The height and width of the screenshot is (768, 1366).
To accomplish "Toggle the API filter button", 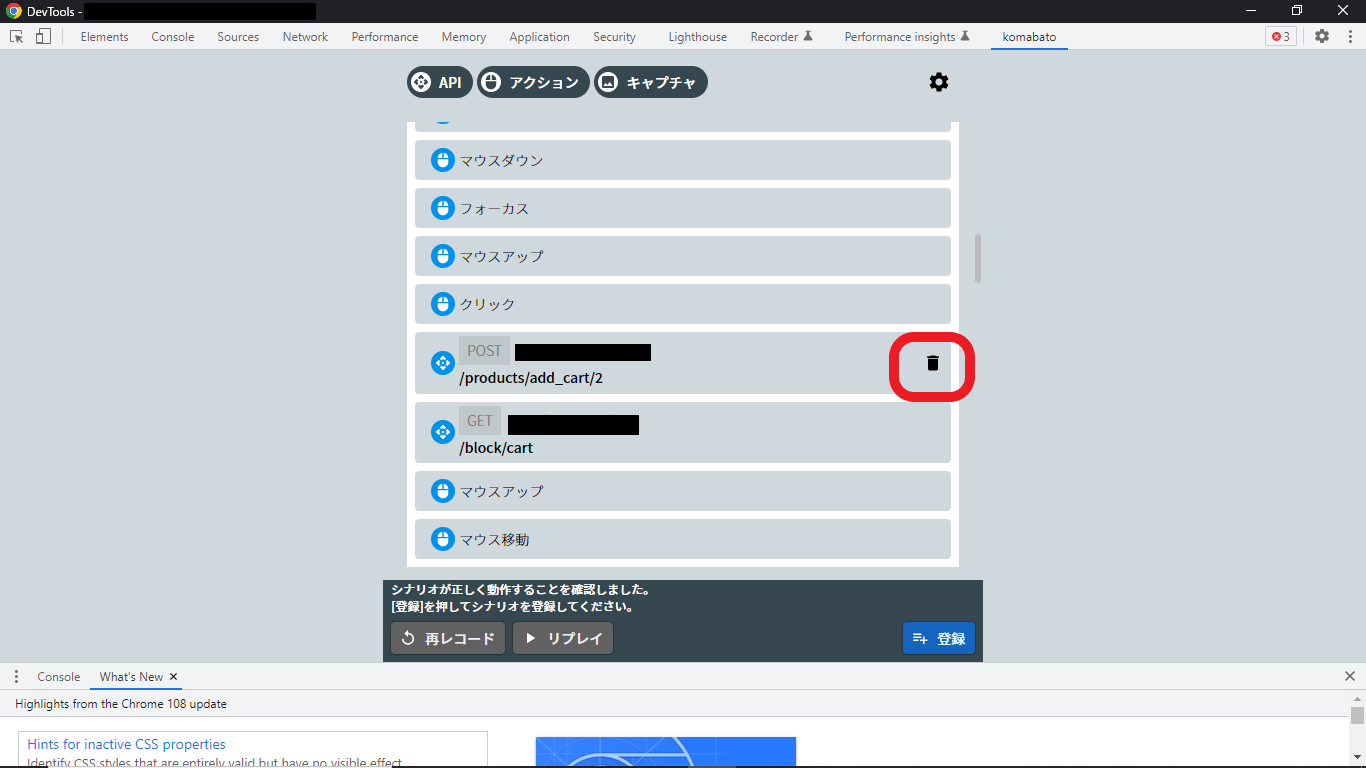I will (x=439, y=82).
